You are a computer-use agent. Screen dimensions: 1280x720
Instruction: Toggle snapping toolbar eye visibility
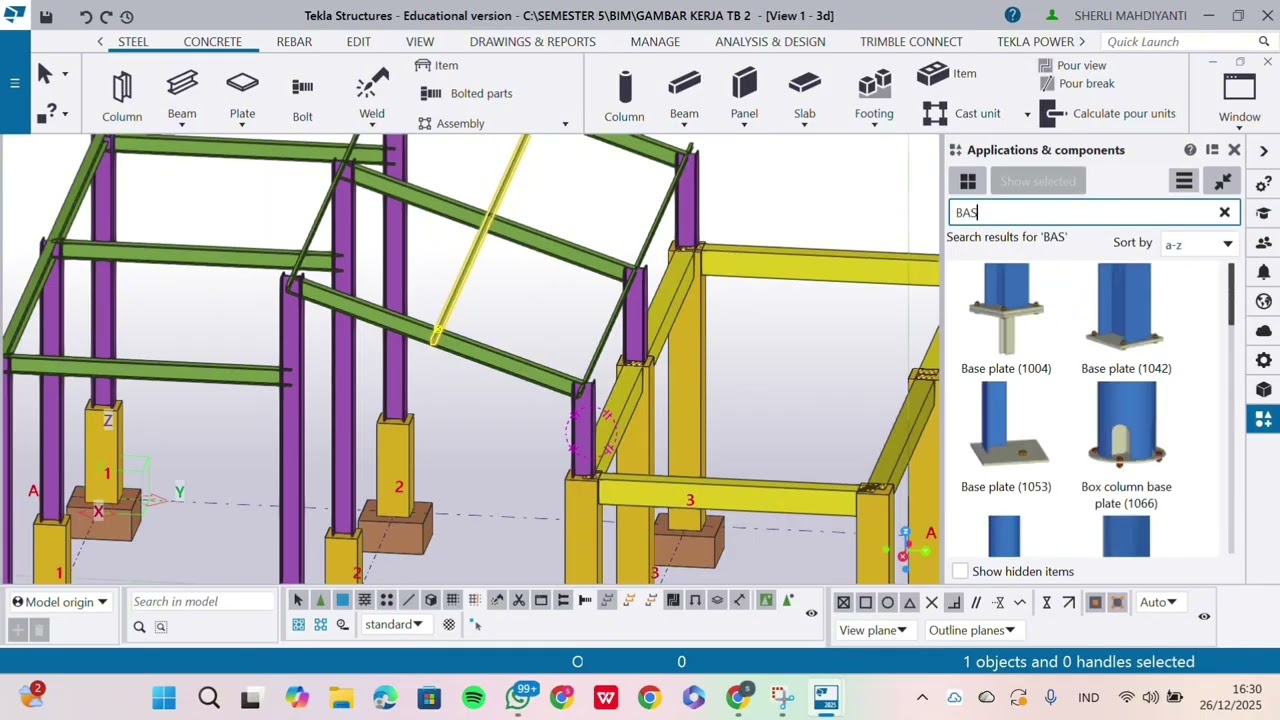pos(1204,616)
